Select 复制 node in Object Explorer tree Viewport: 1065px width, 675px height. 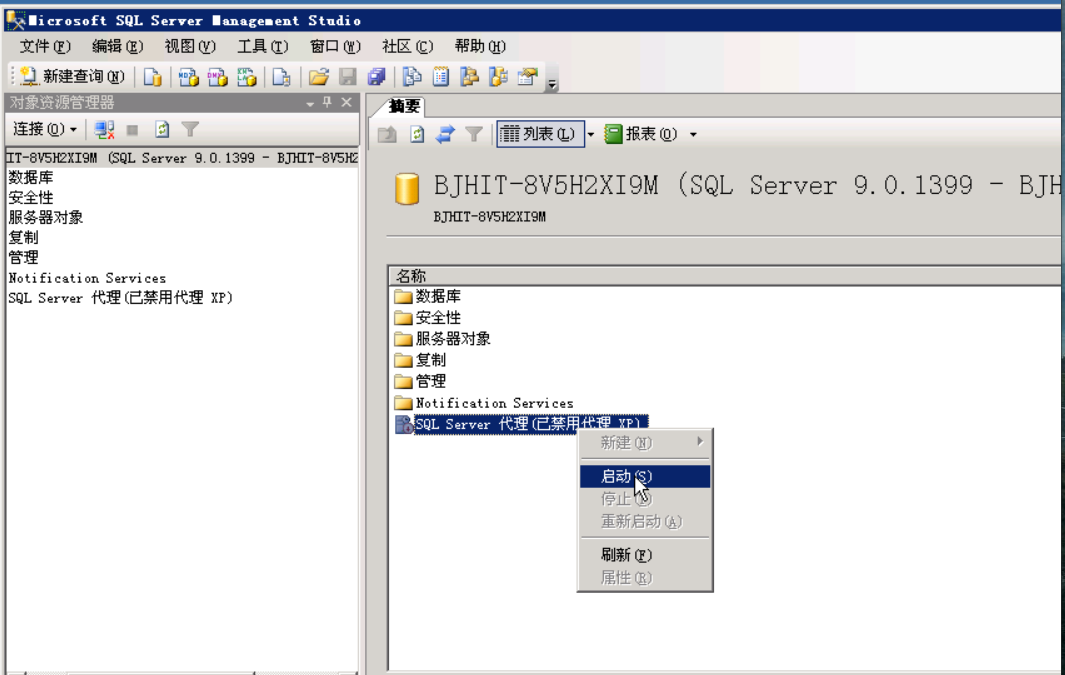point(23,238)
